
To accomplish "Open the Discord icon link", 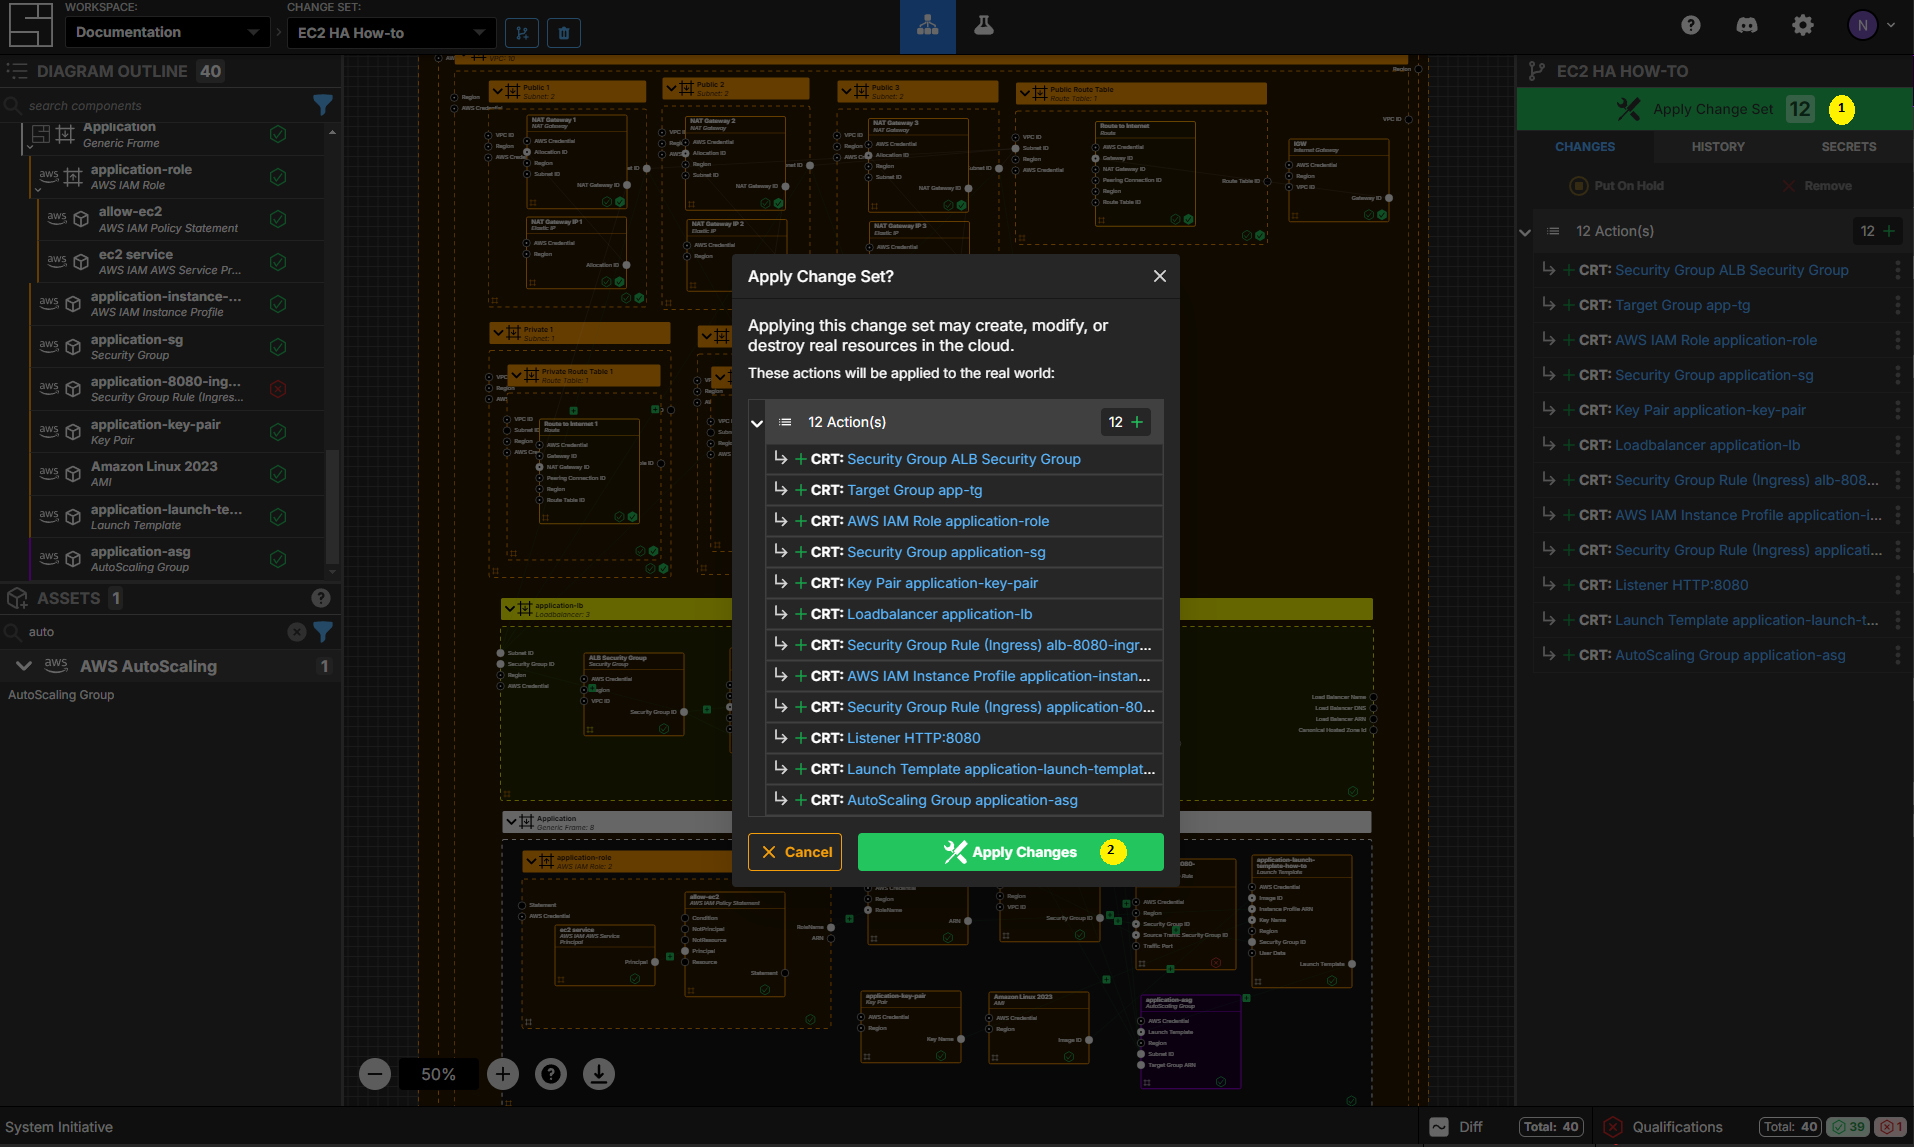I will pos(1747,25).
